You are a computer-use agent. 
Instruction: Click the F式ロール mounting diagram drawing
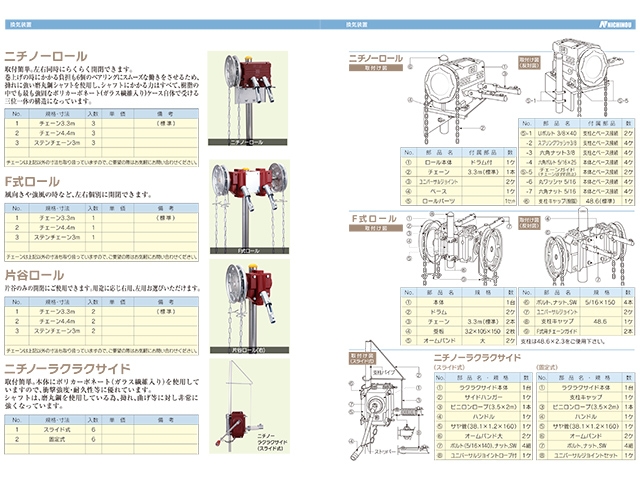click(x=459, y=248)
